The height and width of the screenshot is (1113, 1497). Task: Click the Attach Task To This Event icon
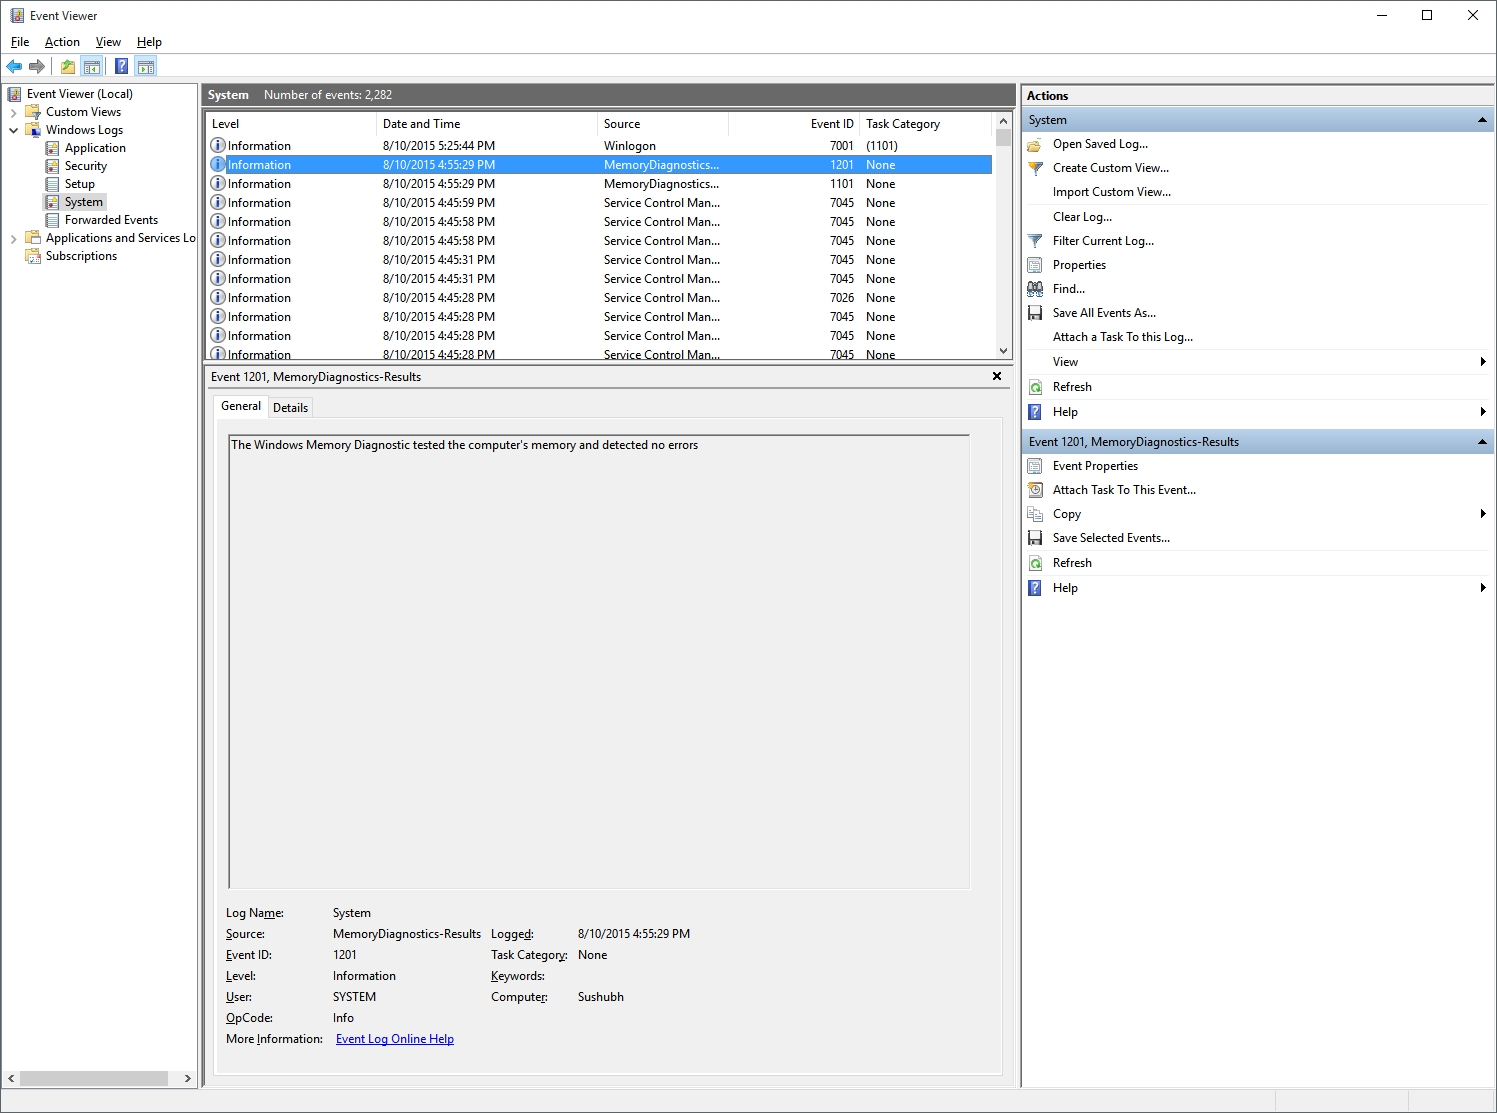coord(1036,490)
